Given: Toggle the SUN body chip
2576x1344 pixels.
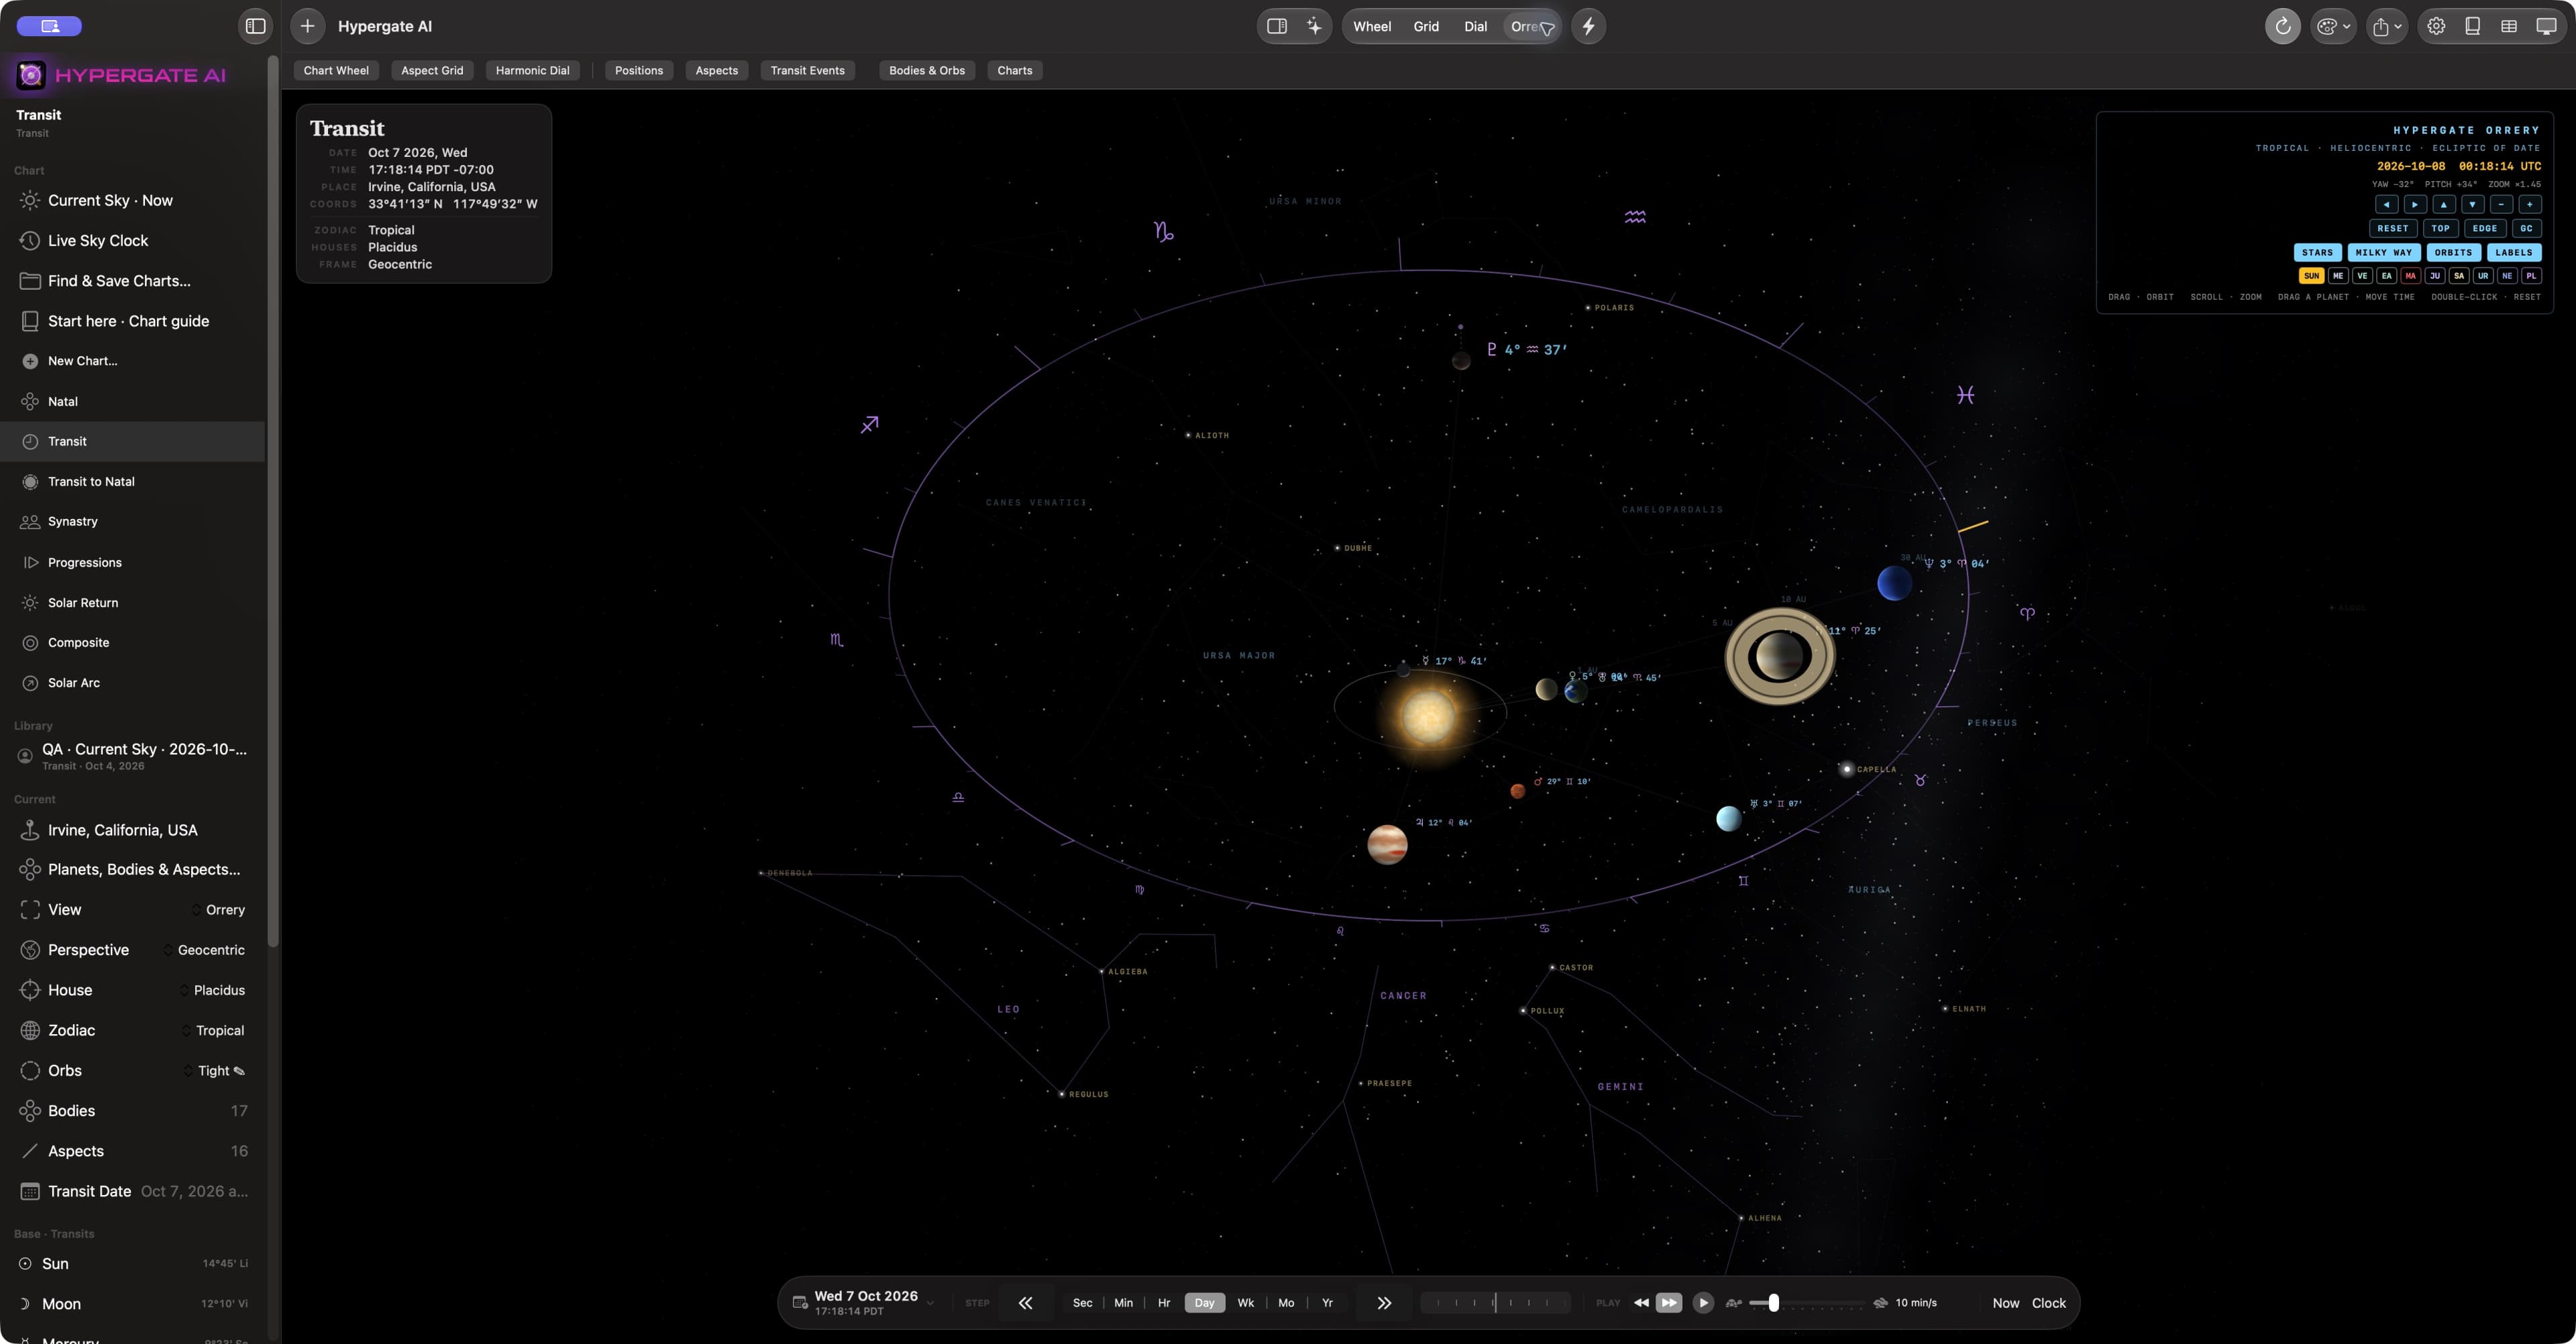Looking at the screenshot, I should click(x=2311, y=276).
